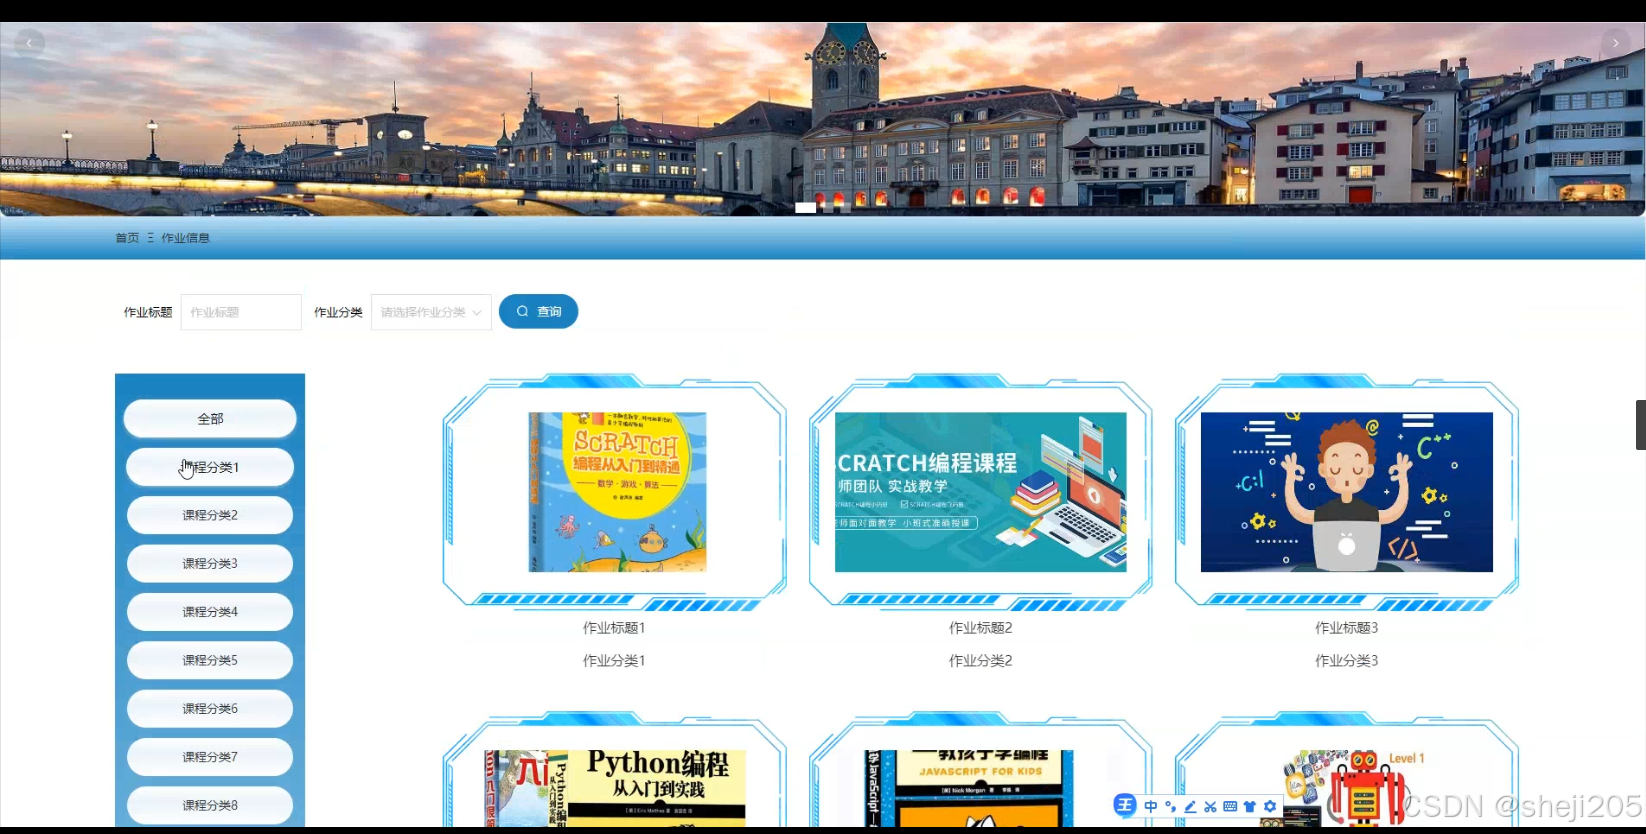
Task: Click the page vertical scrollbar handle
Action: (1640, 425)
